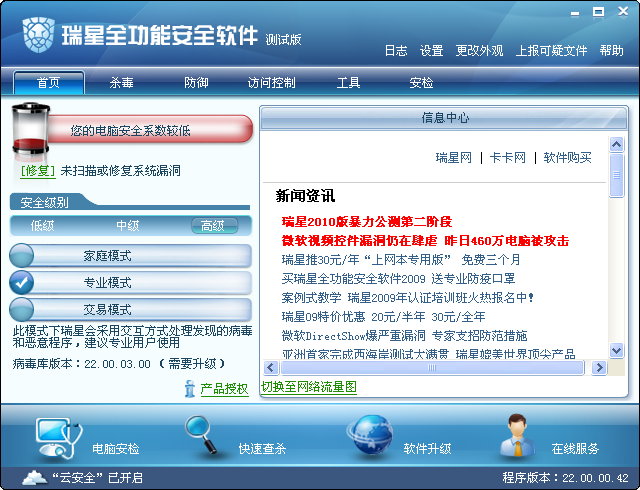
Task: Click the product authorization info icon
Action: (189, 388)
